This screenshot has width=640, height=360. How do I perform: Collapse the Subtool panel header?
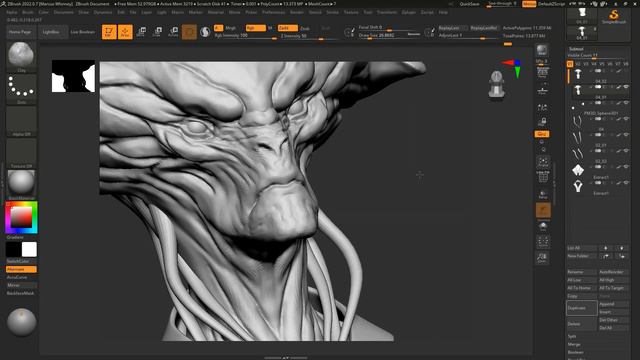576,49
